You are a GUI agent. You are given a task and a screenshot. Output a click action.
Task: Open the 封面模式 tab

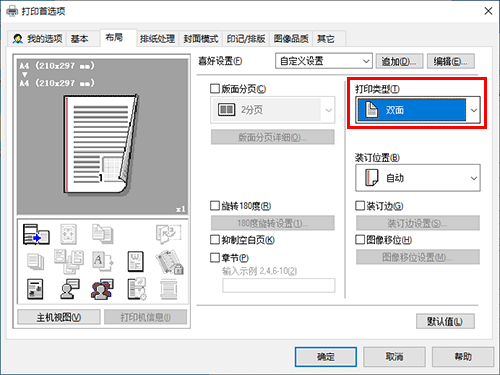[201, 39]
